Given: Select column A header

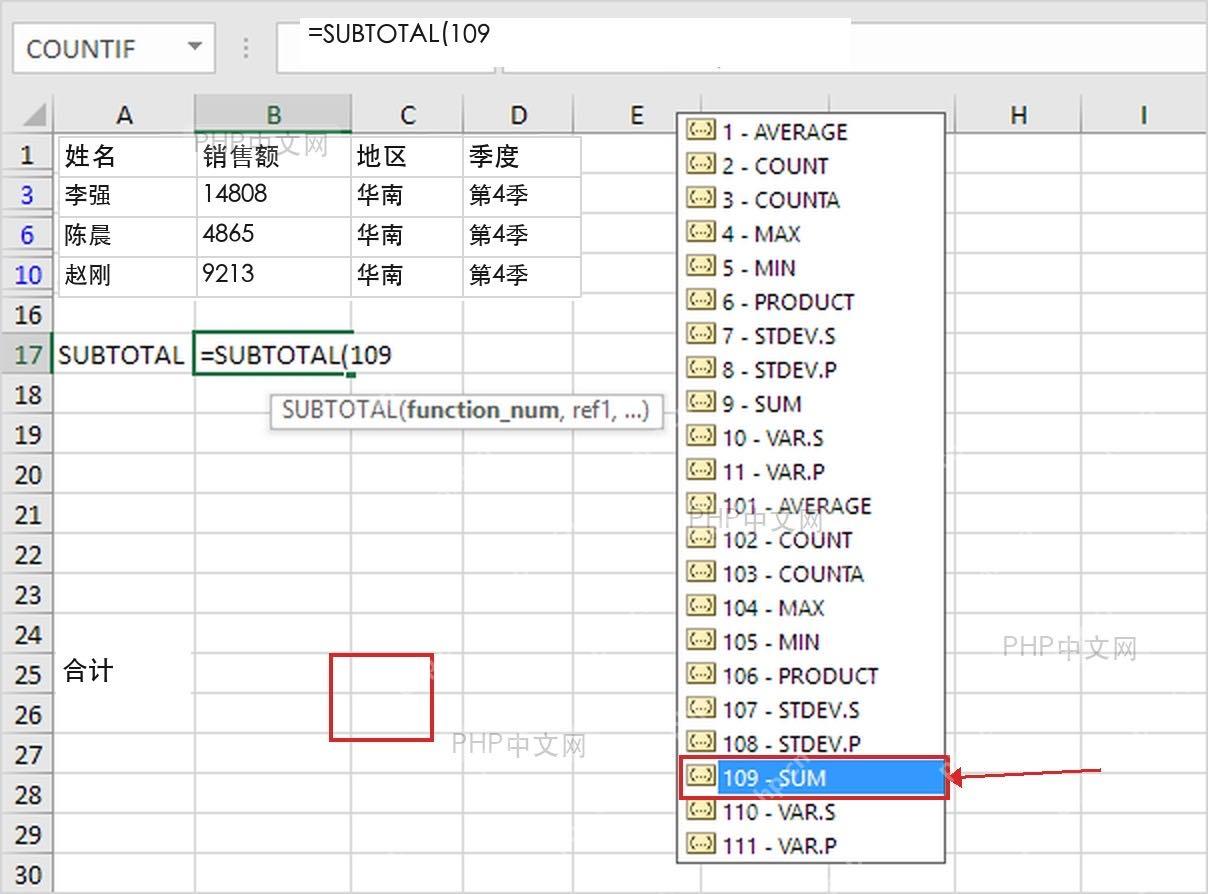Looking at the screenshot, I should (124, 115).
